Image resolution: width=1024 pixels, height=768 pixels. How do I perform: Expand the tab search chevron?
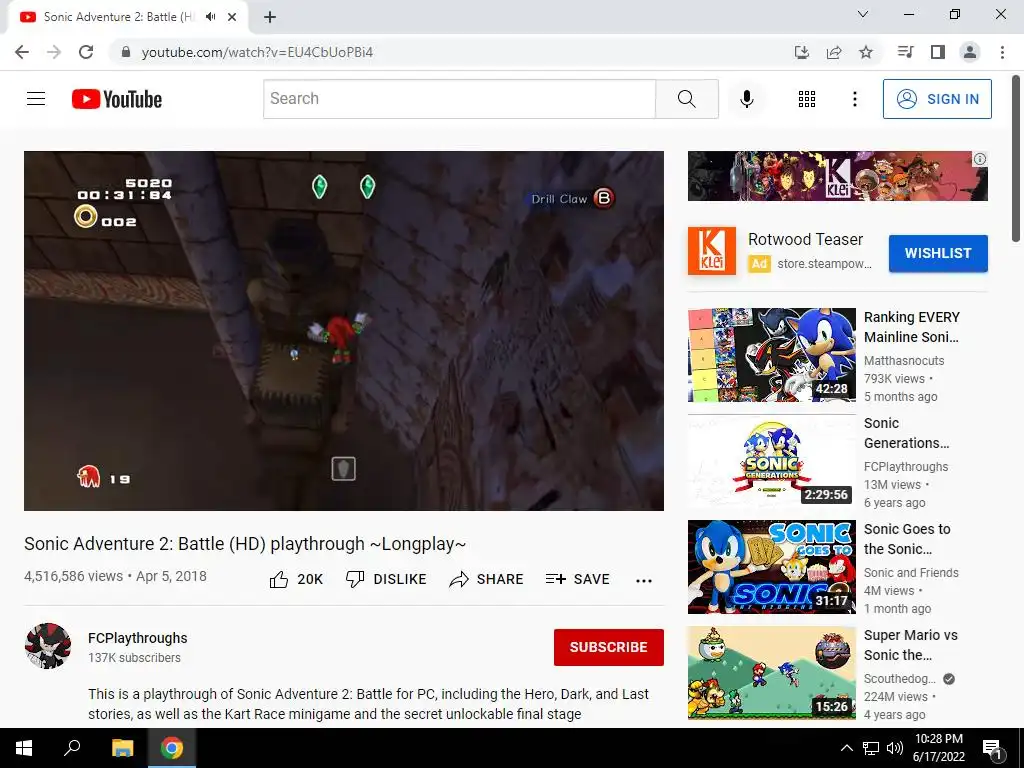863,14
